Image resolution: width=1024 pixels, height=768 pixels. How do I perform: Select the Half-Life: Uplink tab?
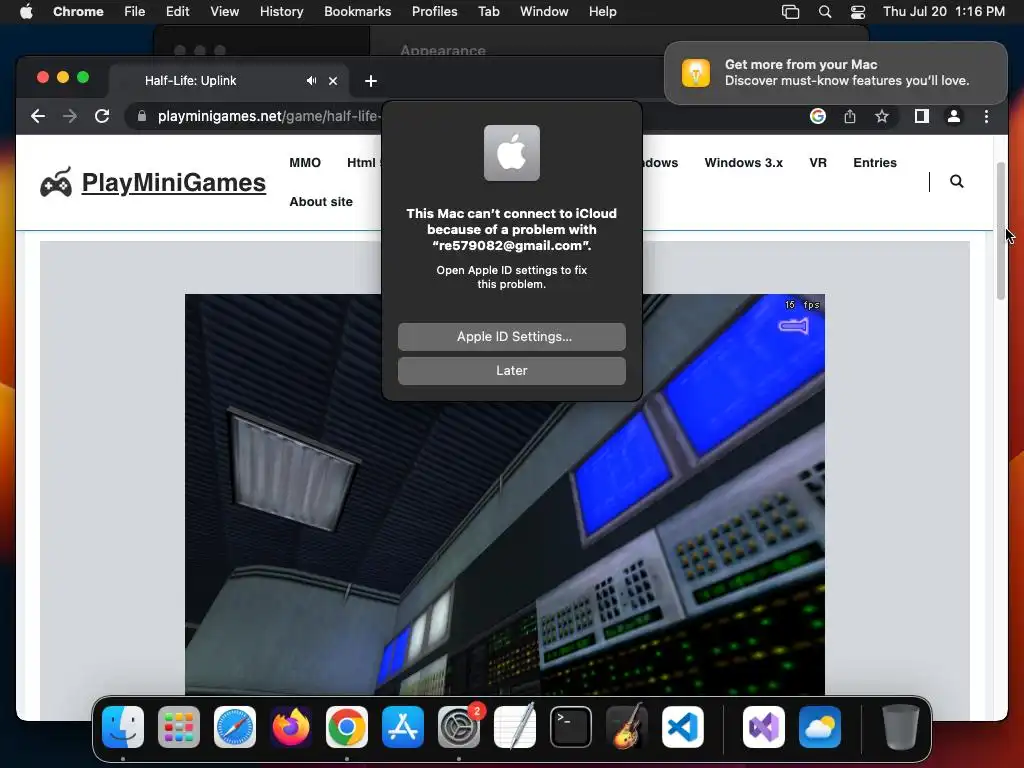[x=229, y=81]
